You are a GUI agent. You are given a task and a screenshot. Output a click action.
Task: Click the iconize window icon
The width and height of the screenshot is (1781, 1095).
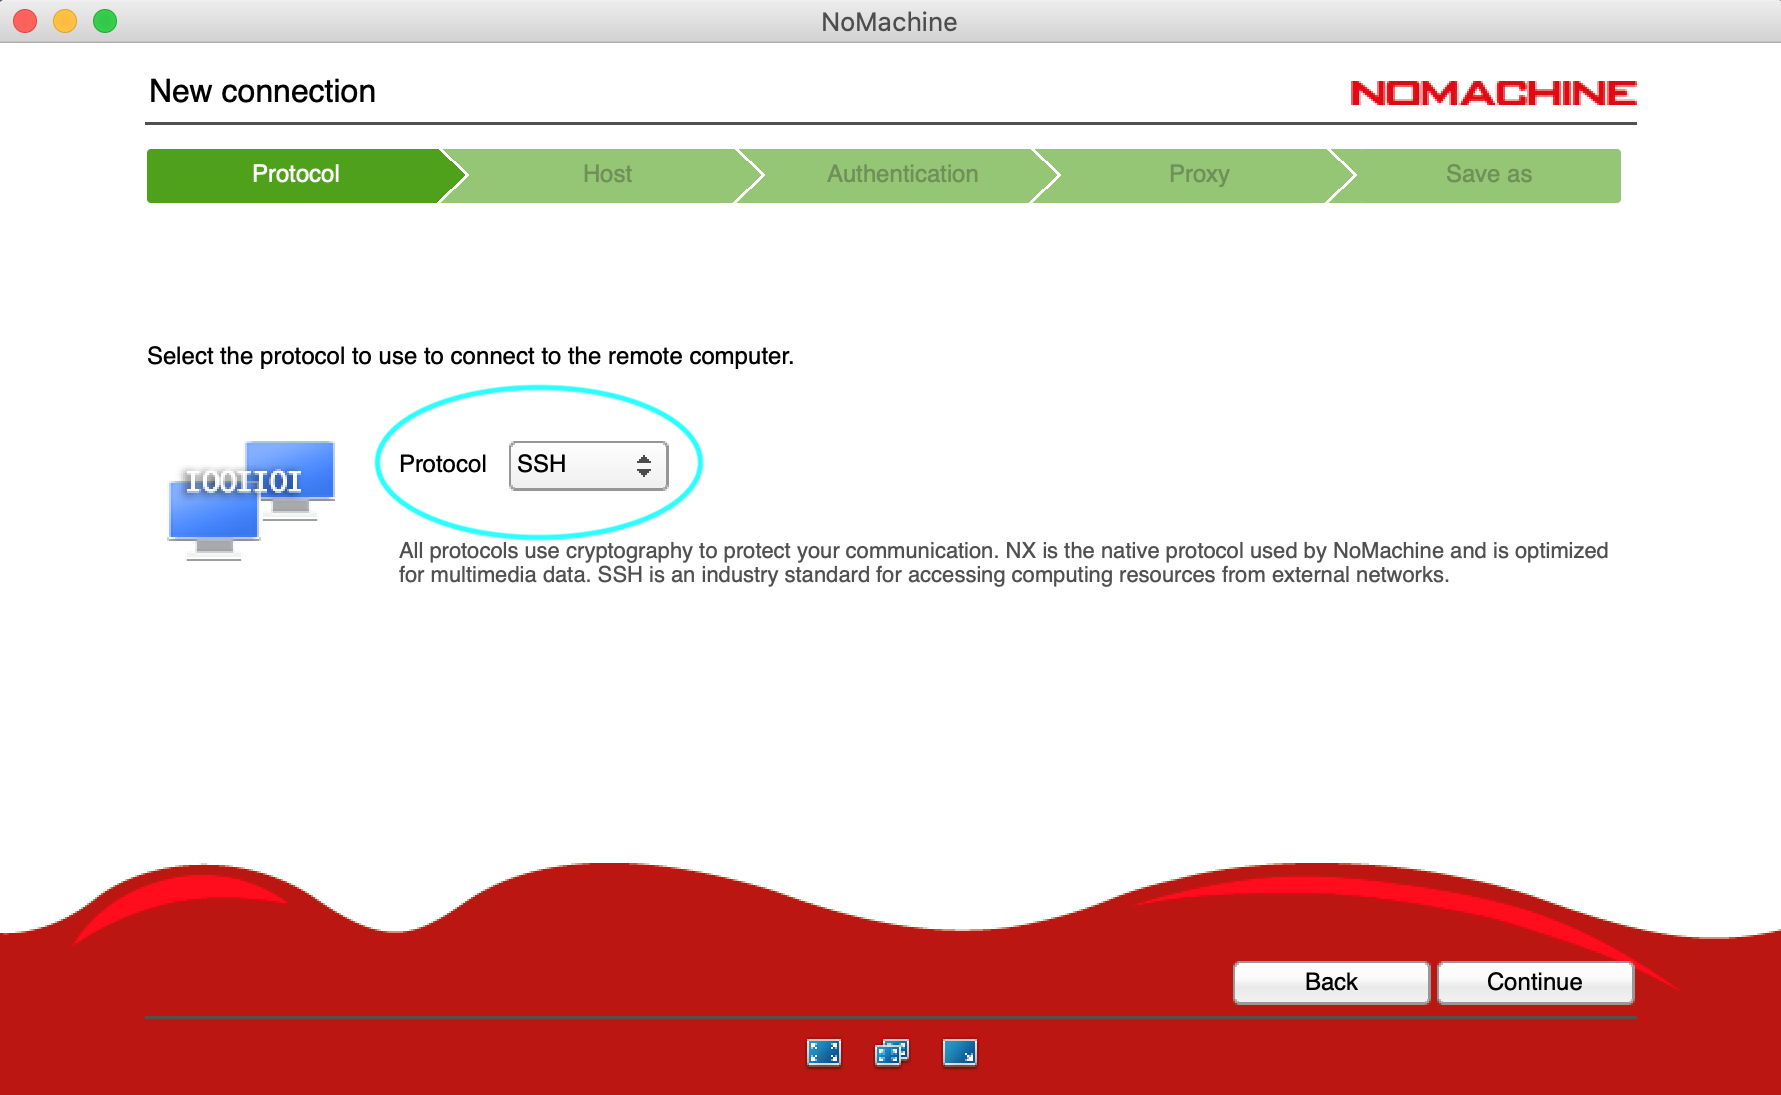coord(959,1052)
